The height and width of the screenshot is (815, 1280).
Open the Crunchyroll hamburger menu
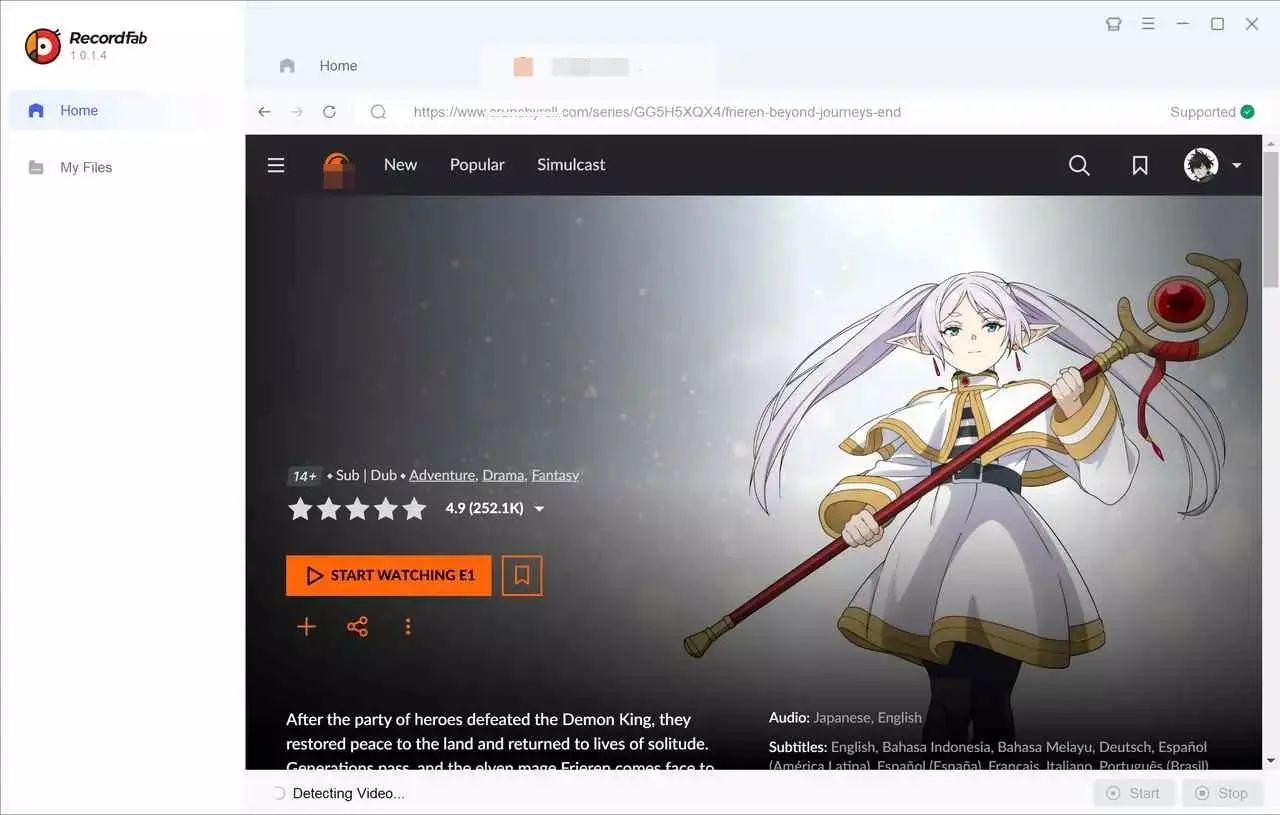point(276,165)
